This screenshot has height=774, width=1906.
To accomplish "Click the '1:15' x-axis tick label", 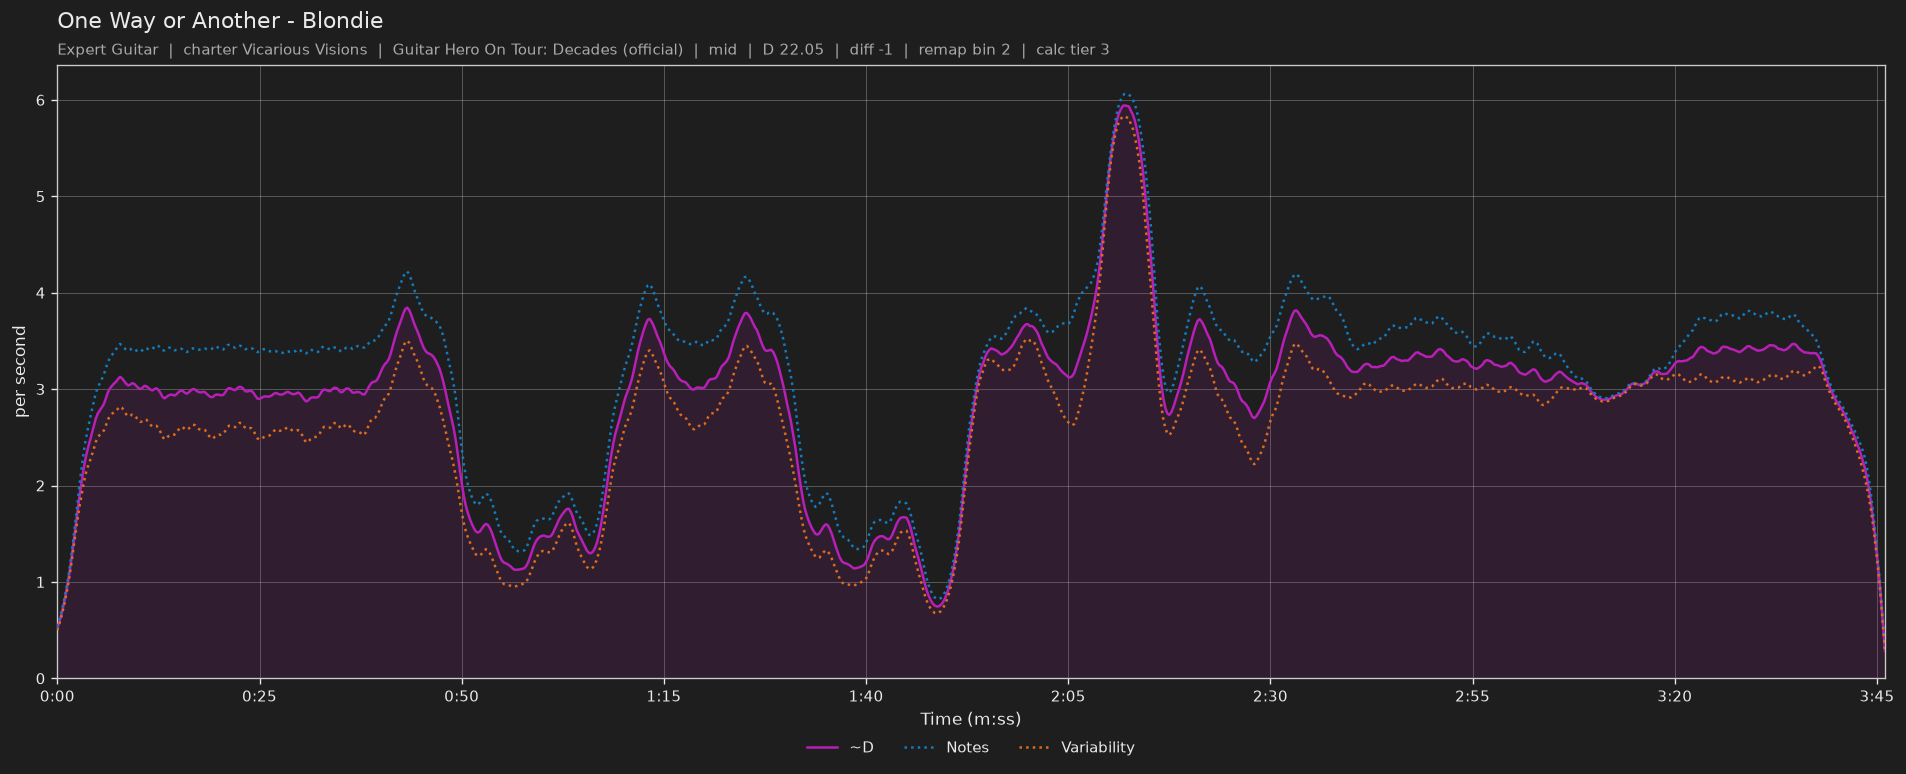I will [x=663, y=696].
